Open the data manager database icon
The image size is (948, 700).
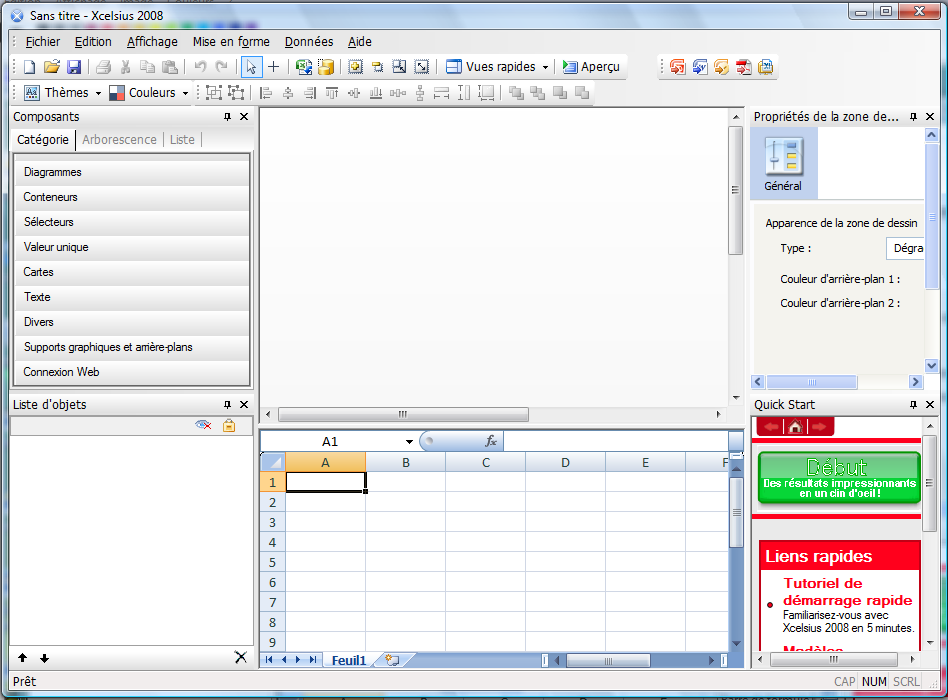click(326, 67)
